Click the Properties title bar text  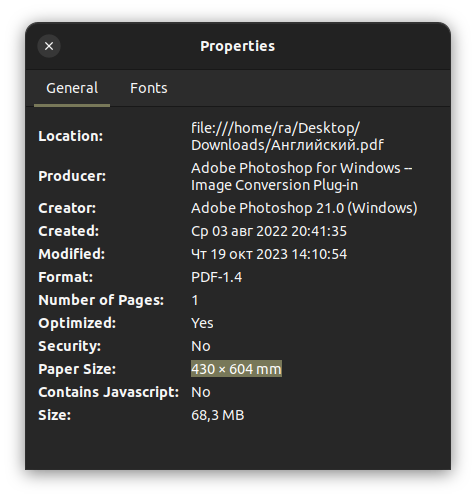[x=238, y=46]
